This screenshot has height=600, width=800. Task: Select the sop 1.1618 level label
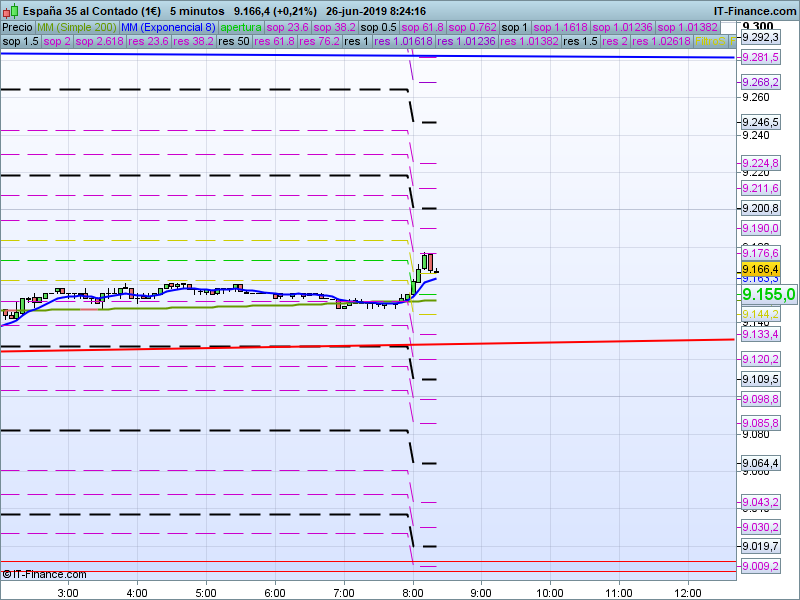pos(561,27)
